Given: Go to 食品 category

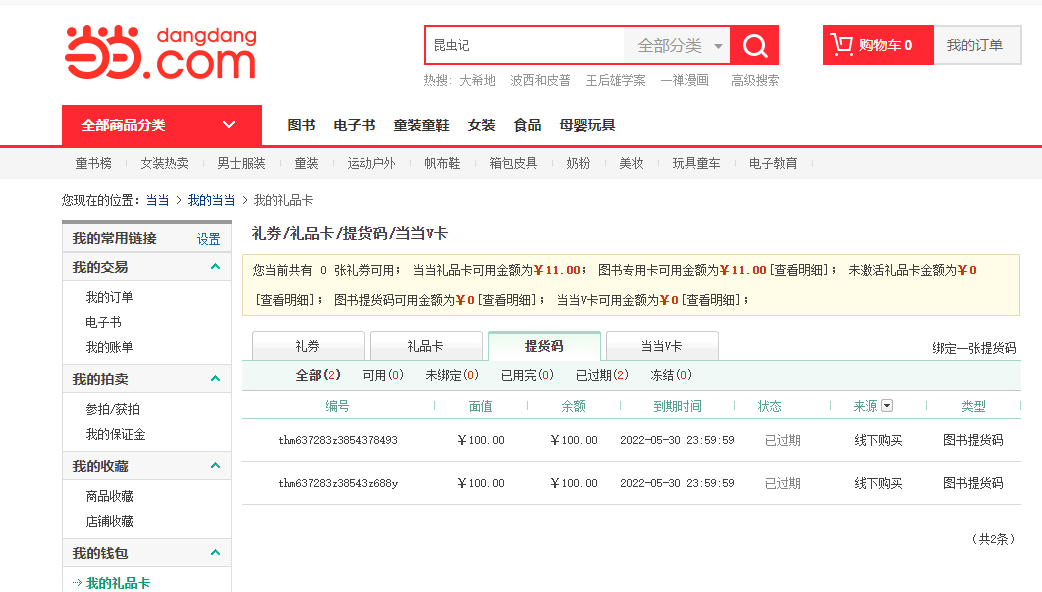Looking at the screenshot, I should [527, 125].
